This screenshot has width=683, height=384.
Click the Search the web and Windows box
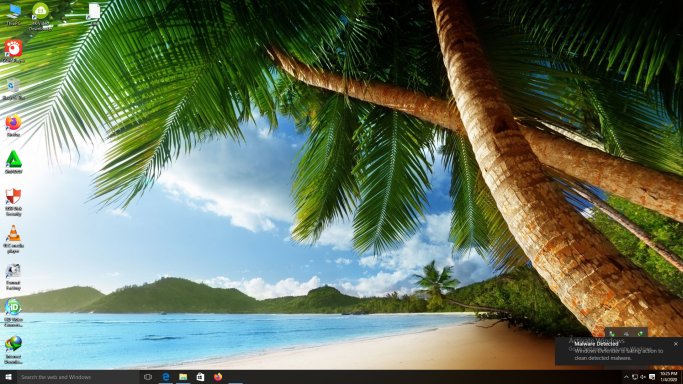(x=78, y=377)
